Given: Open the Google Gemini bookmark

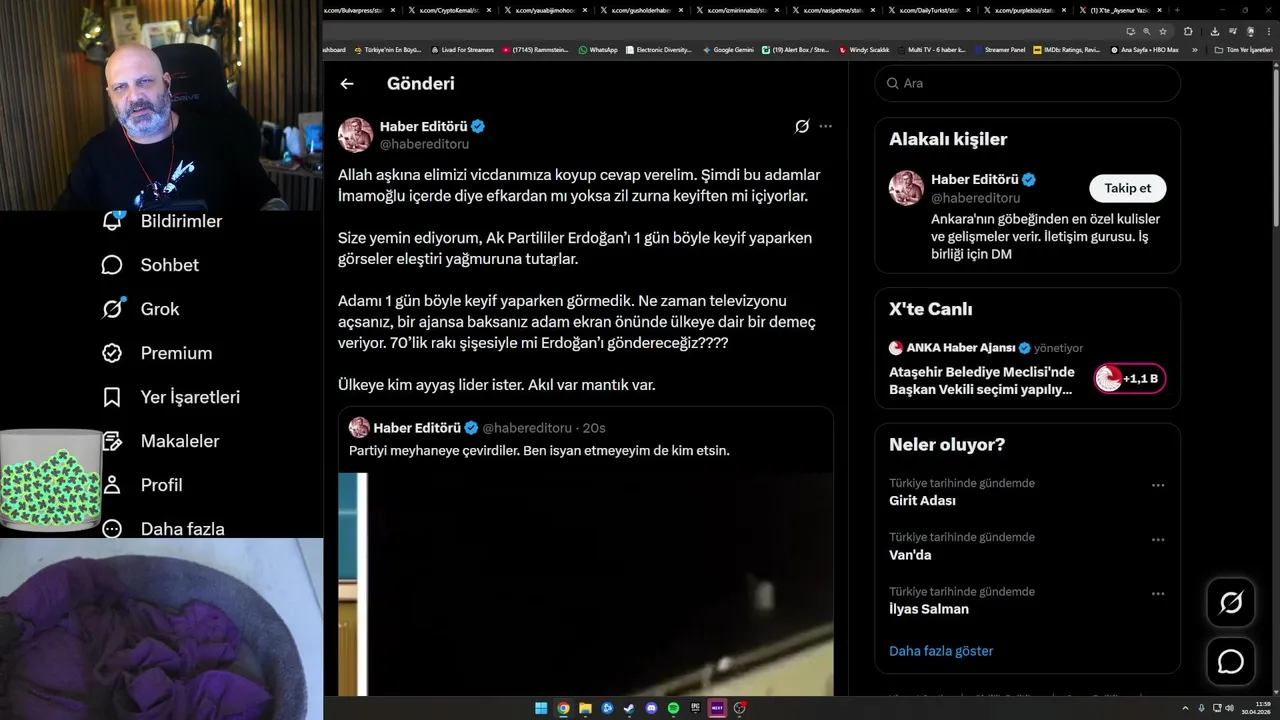Looking at the screenshot, I should [x=728, y=50].
